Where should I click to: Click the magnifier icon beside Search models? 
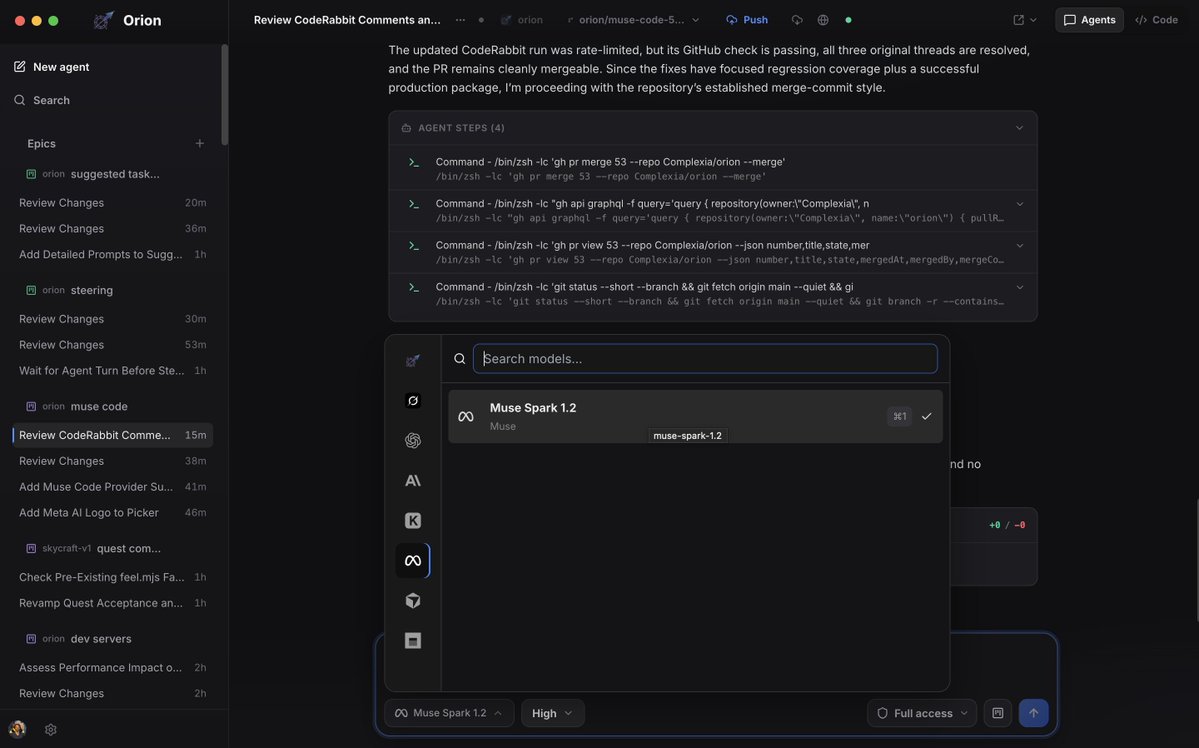point(460,359)
